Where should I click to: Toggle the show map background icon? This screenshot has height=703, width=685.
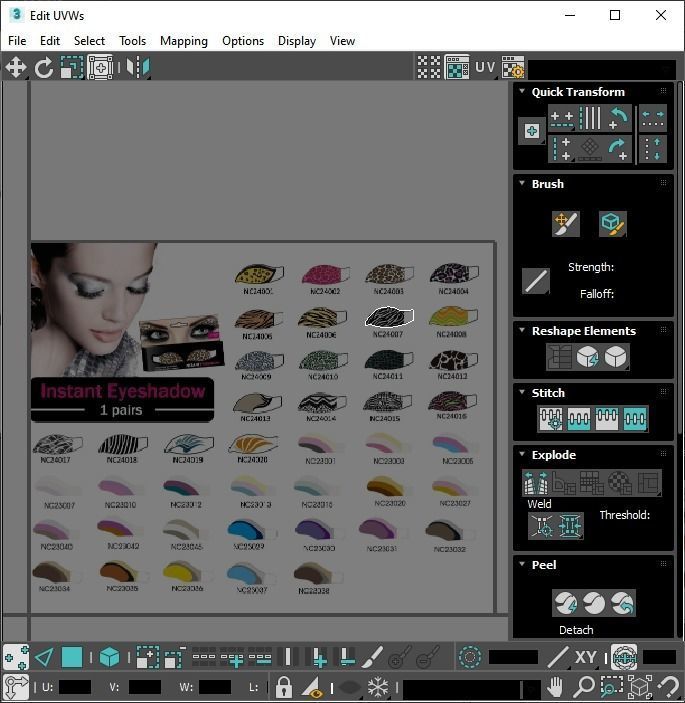point(457,67)
